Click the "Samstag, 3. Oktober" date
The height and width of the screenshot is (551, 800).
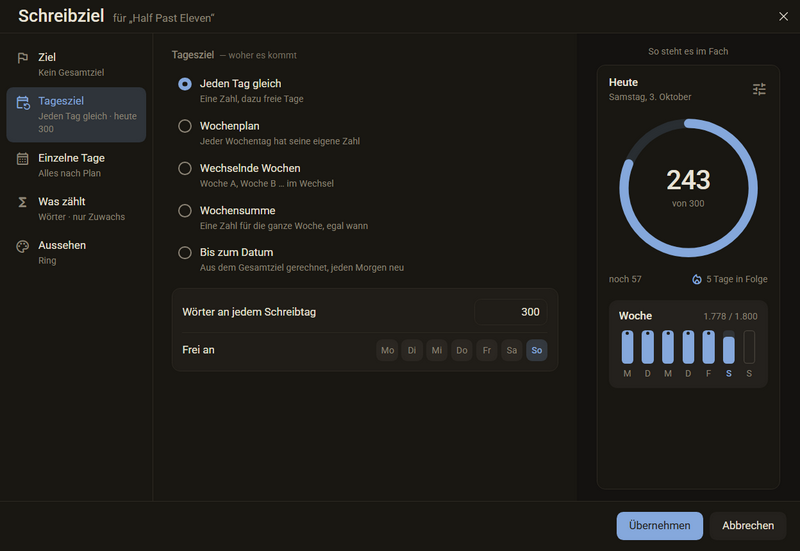pos(650,97)
